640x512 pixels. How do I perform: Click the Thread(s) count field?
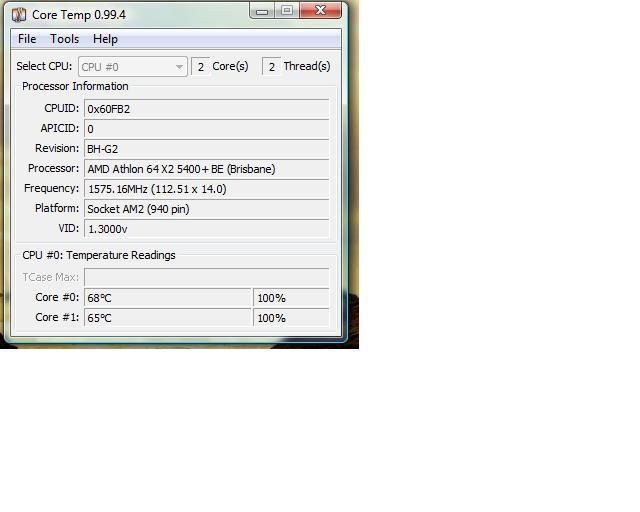(271, 67)
